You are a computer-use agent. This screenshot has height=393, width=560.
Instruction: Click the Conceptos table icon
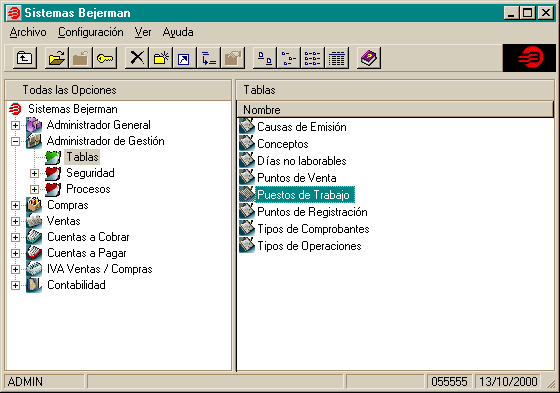pos(247,144)
